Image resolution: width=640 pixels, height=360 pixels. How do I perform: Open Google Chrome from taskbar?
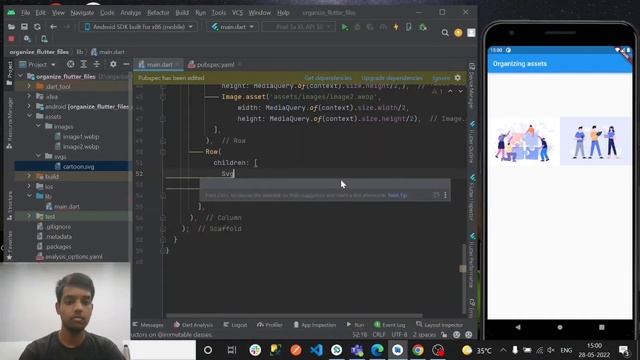(x=417, y=350)
